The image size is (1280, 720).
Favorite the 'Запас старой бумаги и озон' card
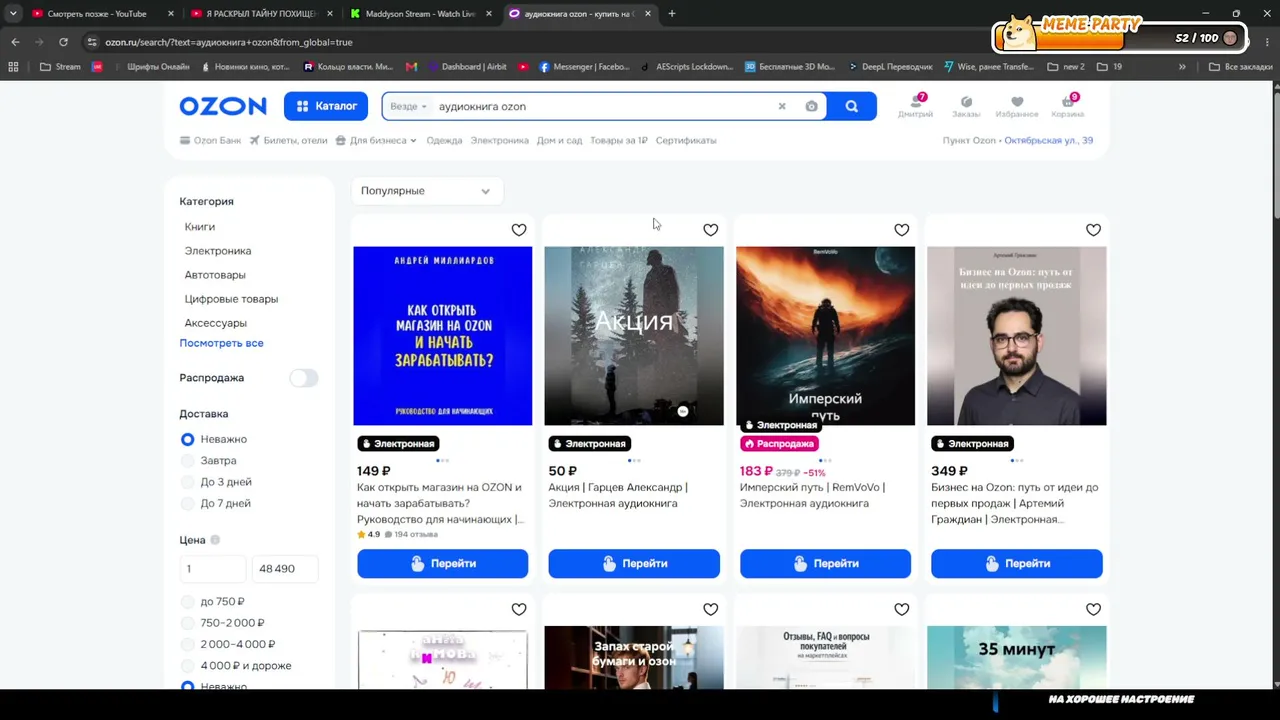(710, 609)
